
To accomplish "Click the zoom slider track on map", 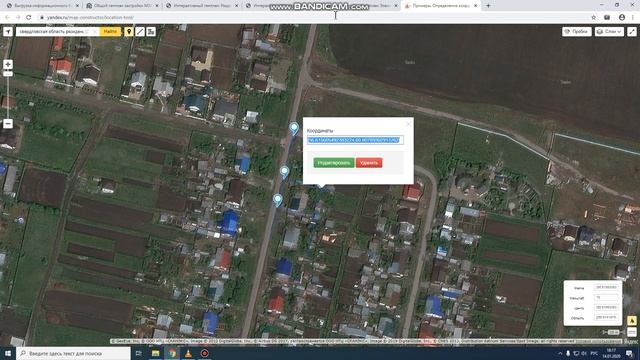I will [8, 96].
